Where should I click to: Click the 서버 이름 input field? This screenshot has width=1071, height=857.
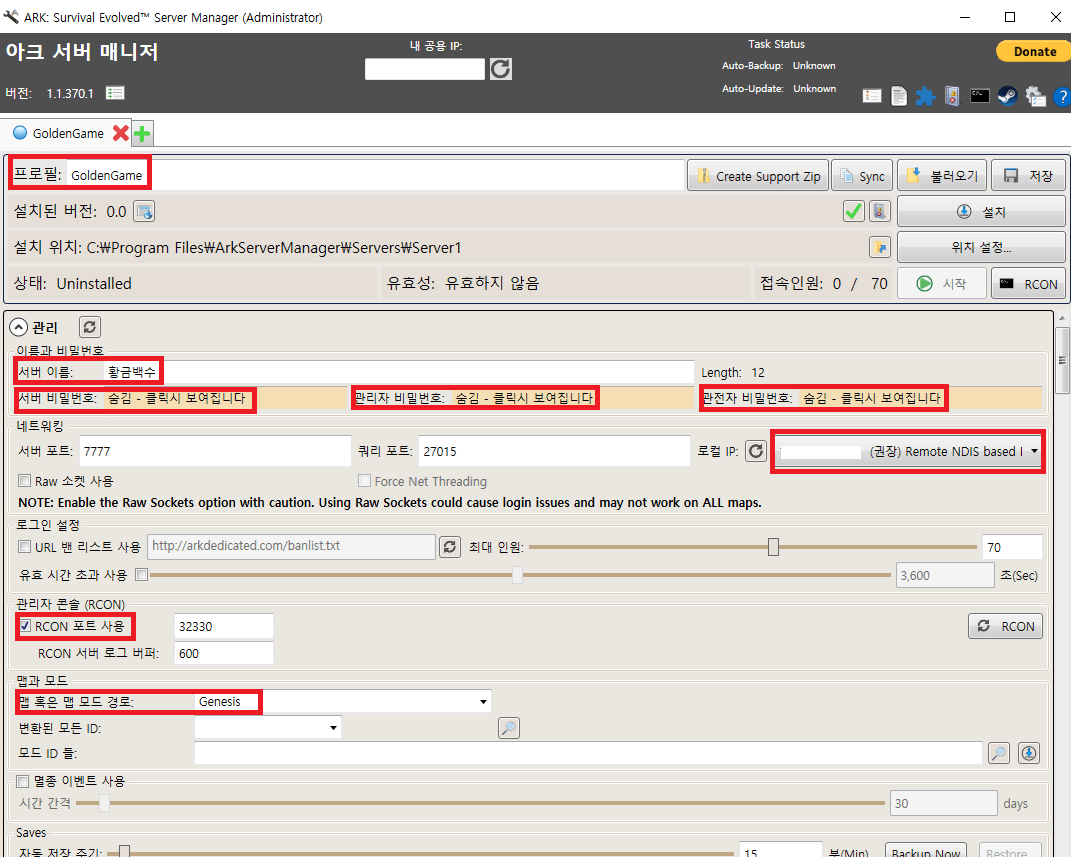click(x=400, y=372)
